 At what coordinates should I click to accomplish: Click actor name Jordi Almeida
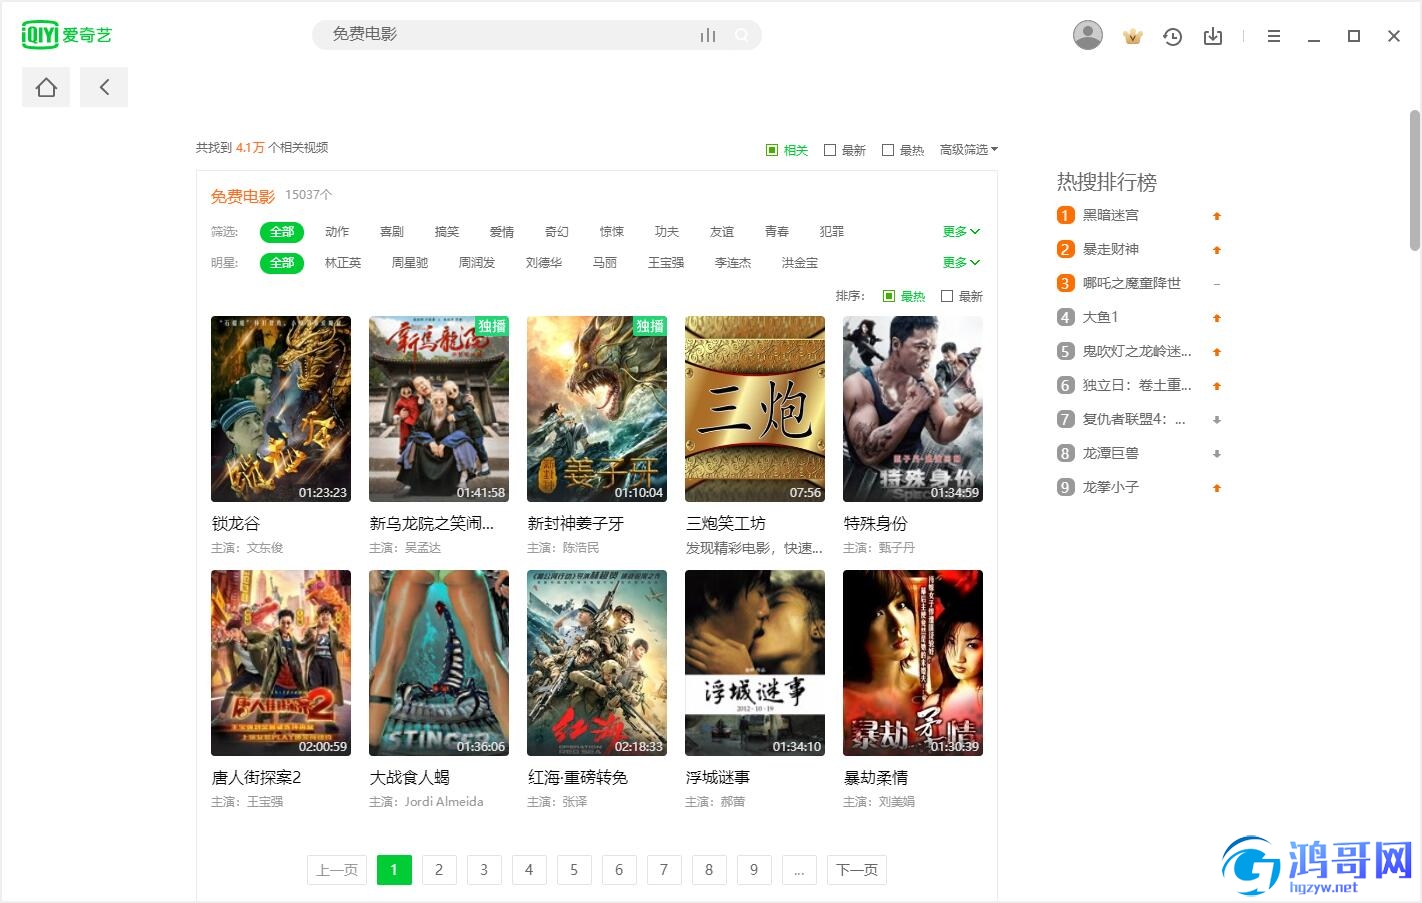[444, 802]
